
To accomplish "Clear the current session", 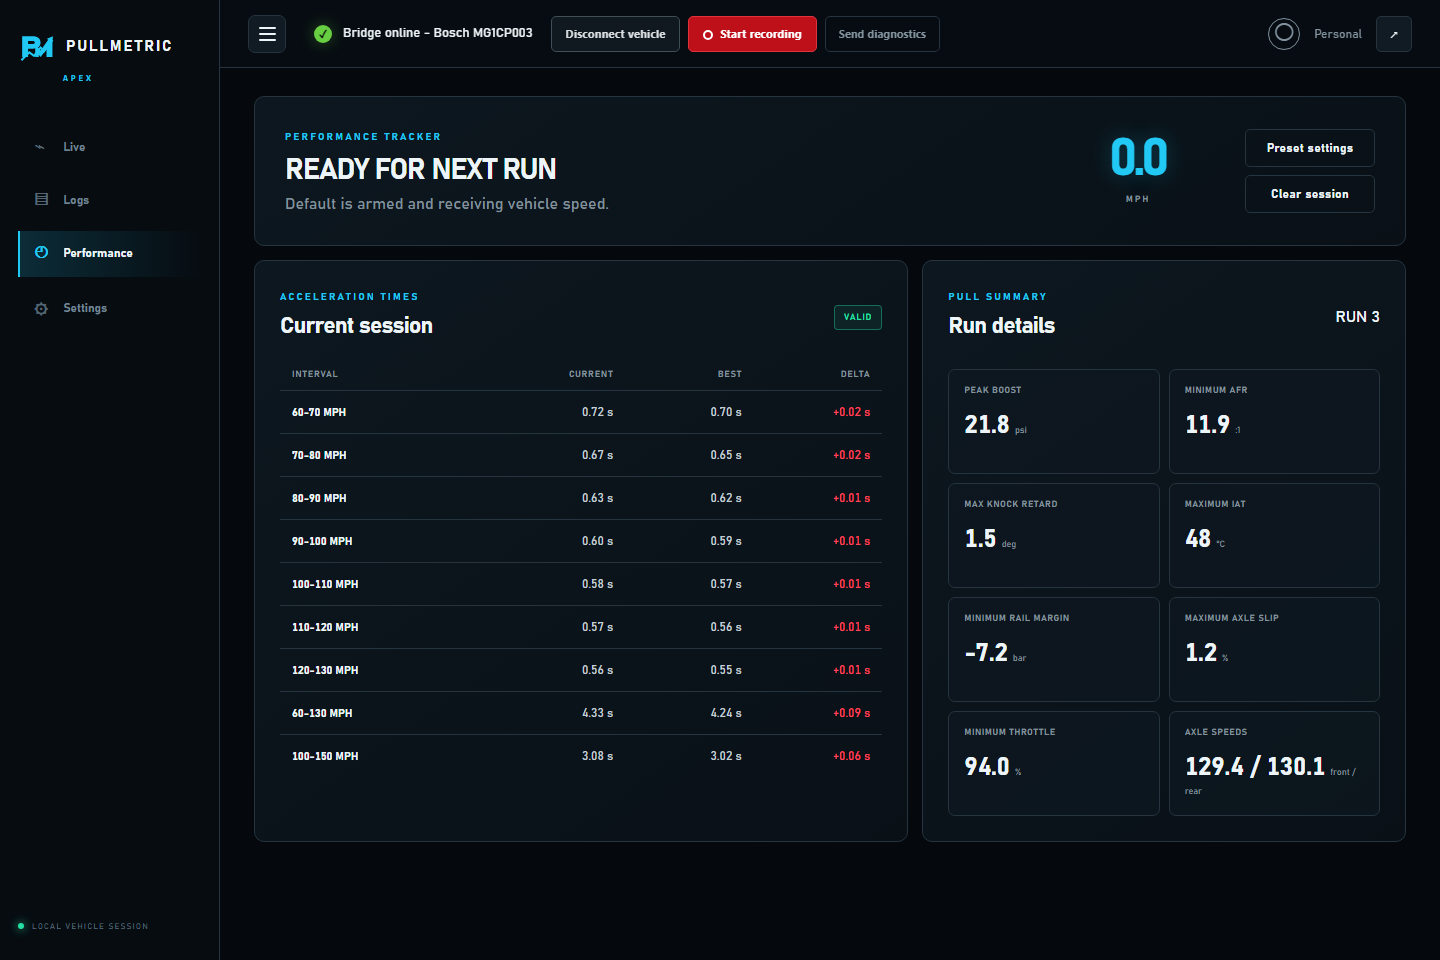I will pos(1309,194).
